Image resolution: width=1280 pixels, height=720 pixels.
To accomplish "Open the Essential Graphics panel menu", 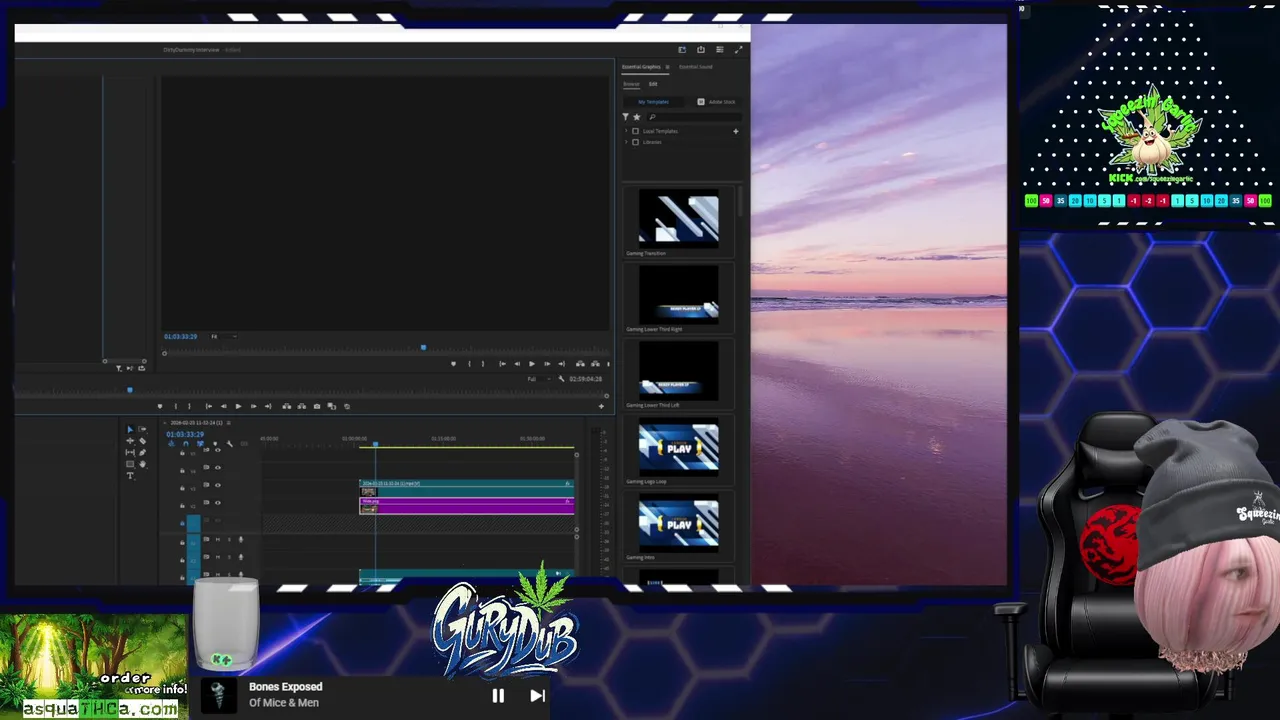I will 667,67.
